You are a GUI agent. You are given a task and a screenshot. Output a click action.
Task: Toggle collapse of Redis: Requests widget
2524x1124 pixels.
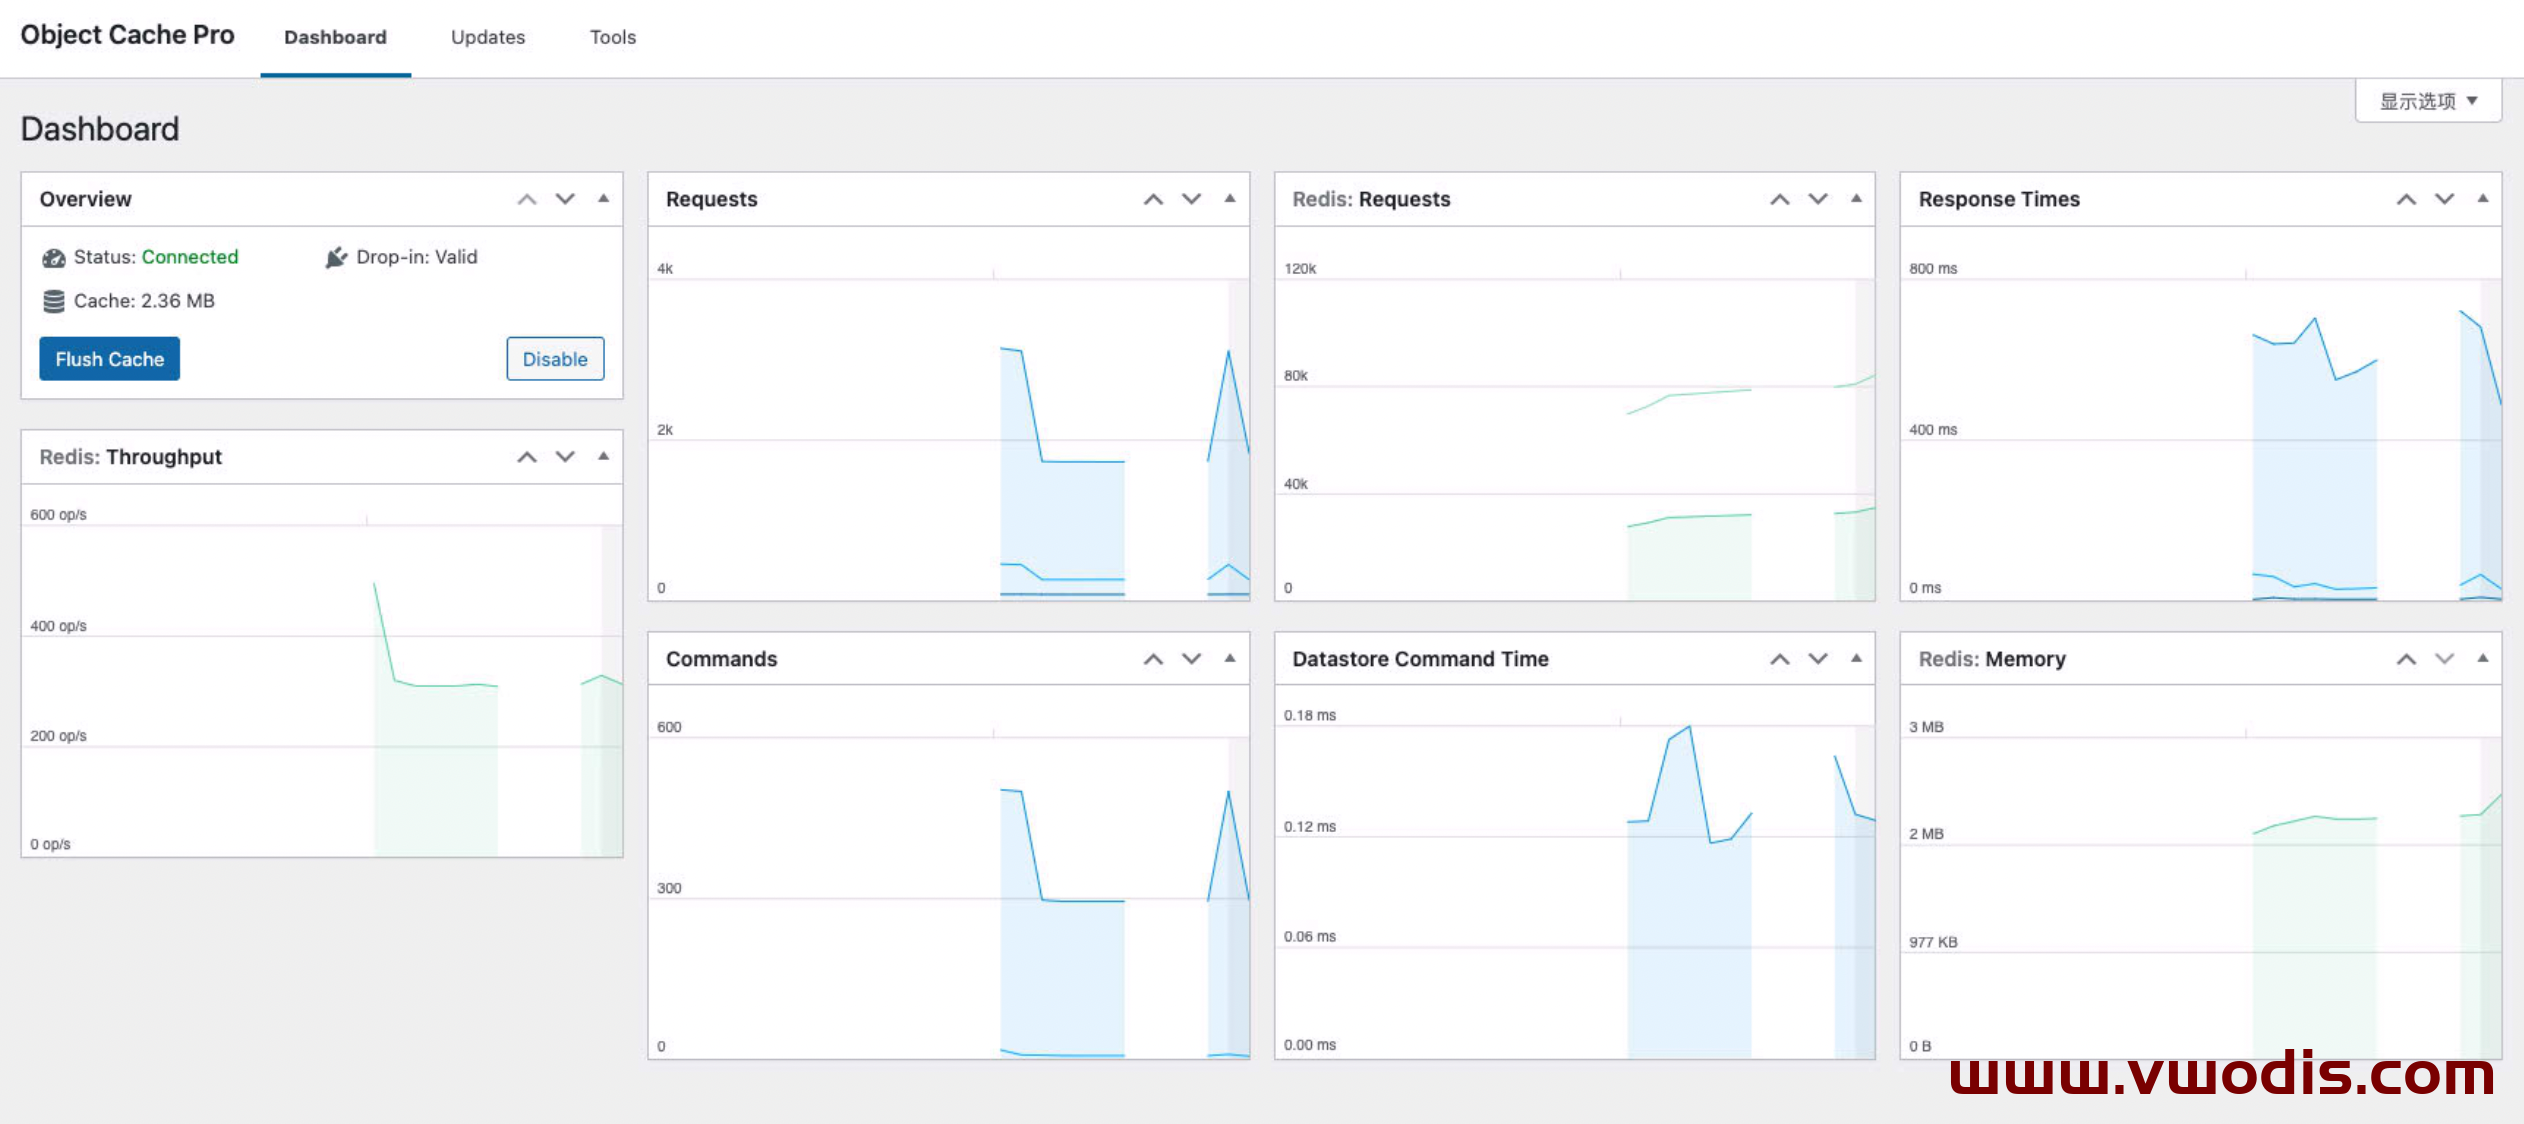click(1856, 199)
